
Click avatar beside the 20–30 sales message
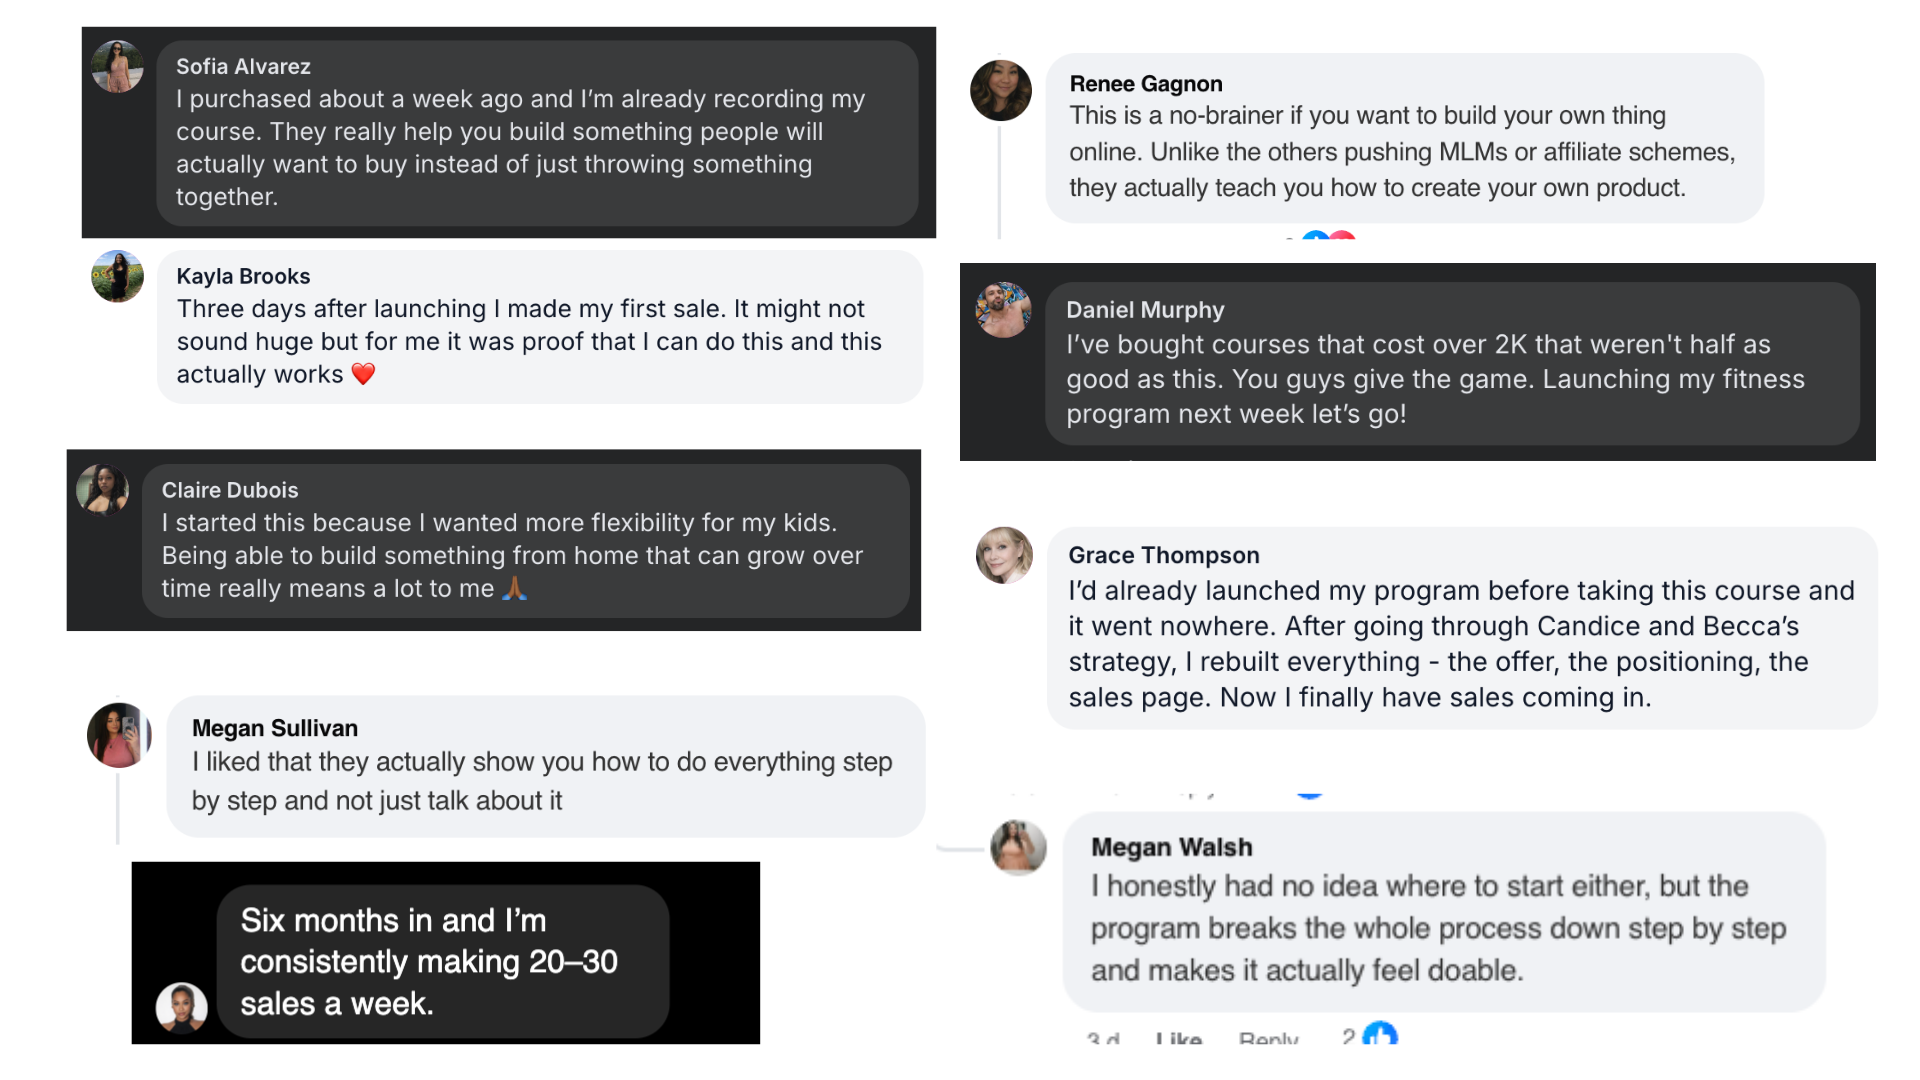pos(182,1007)
